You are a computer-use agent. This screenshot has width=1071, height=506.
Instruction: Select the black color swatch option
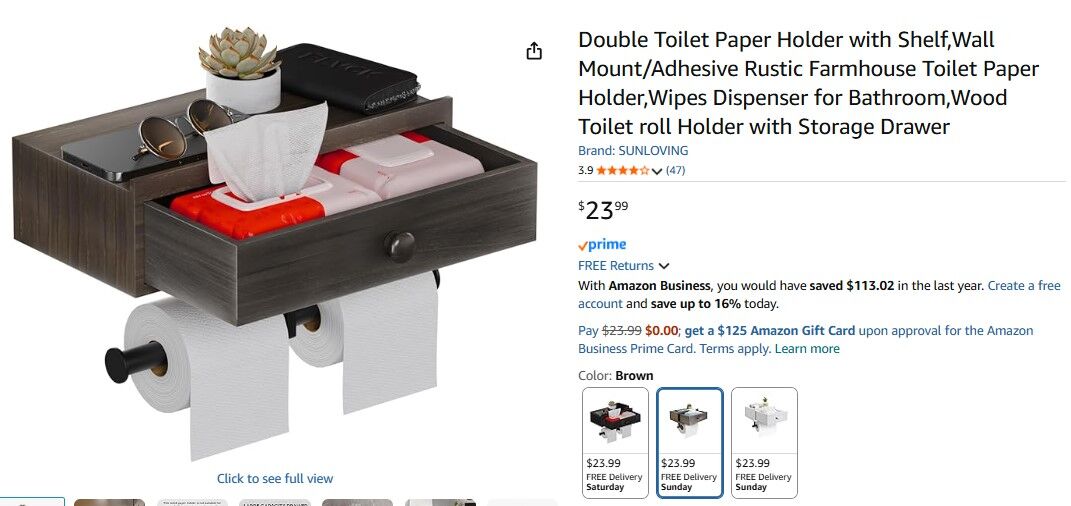click(615, 442)
